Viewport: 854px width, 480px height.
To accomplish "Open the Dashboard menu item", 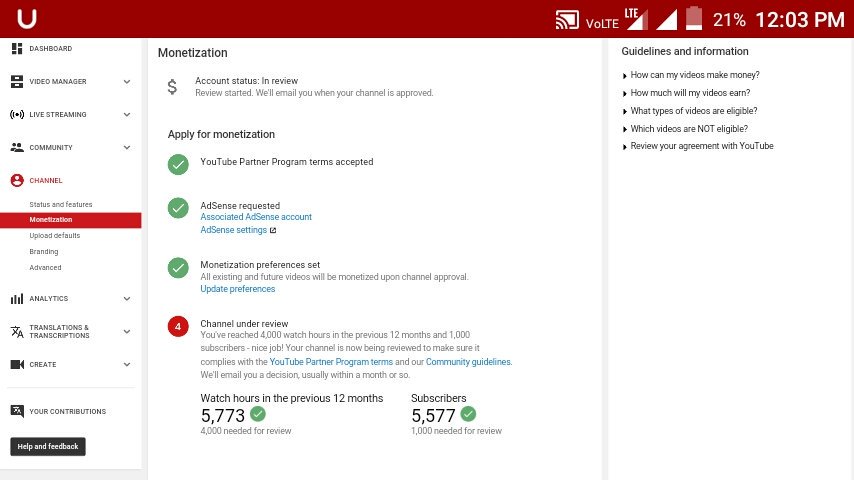I will point(51,48).
